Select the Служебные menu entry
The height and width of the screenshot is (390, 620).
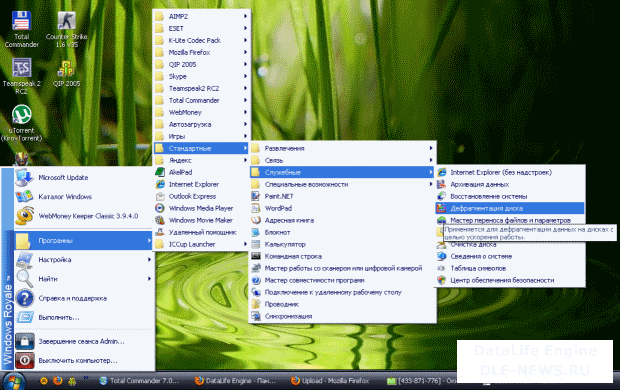[342, 172]
